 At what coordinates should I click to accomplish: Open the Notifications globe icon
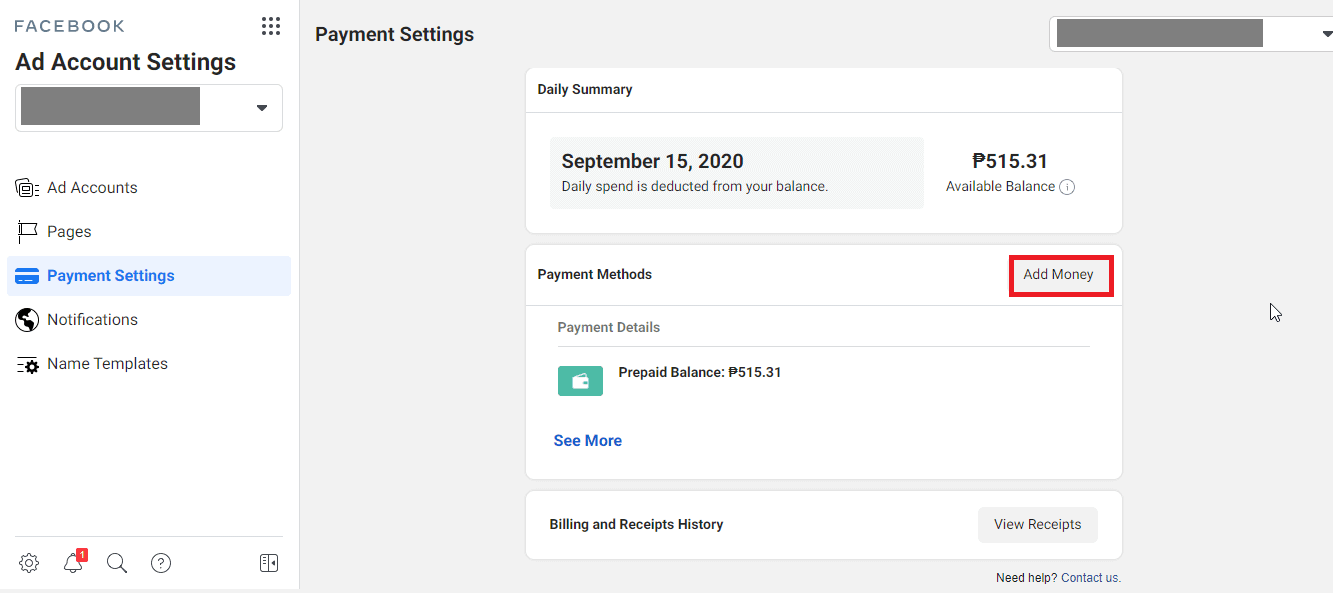point(26,319)
